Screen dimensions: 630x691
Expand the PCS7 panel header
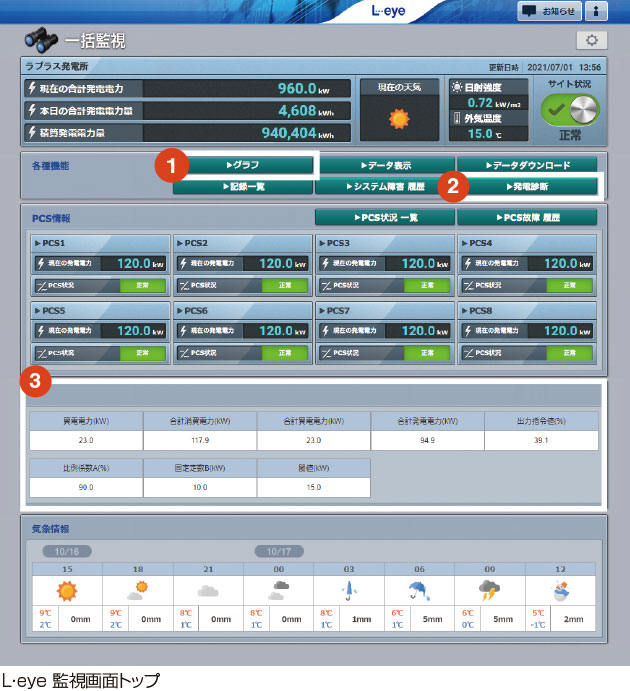click(385, 311)
